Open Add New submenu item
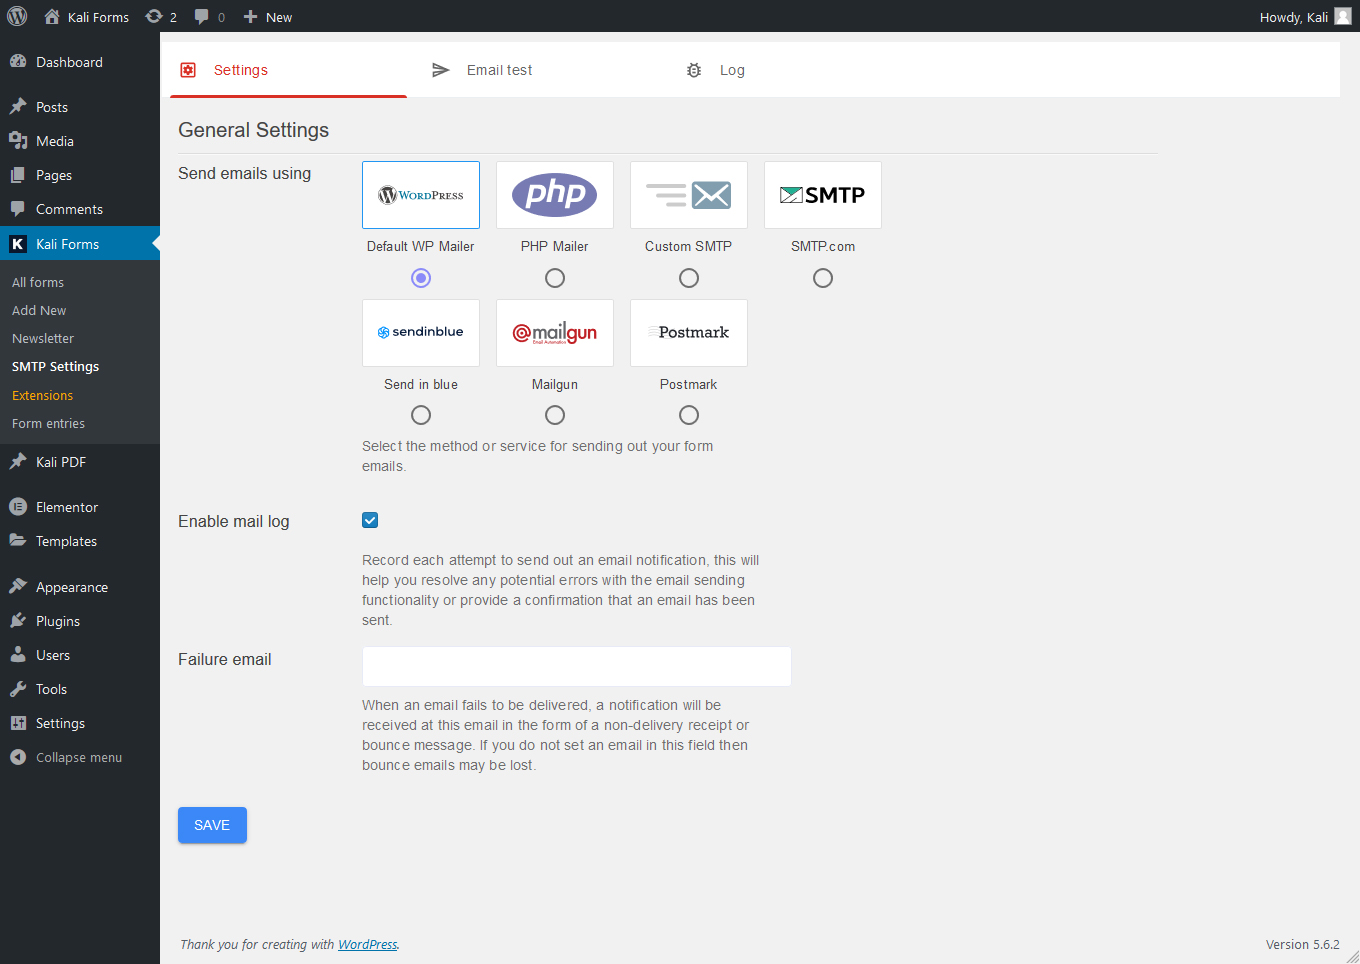Image resolution: width=1360 pixels, height=964 pixels. [39, 310]
